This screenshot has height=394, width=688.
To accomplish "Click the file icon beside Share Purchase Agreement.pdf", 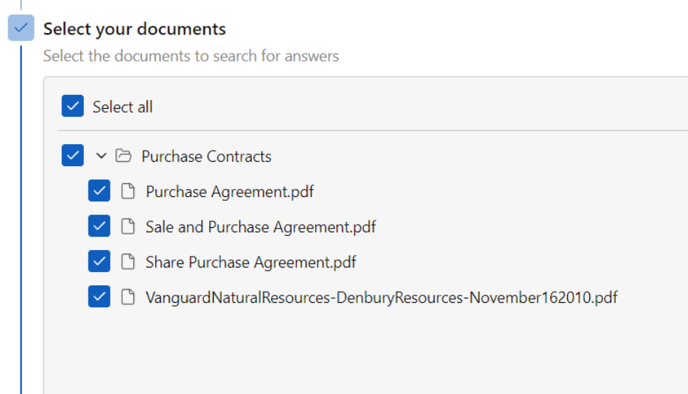I will (128, 261).
